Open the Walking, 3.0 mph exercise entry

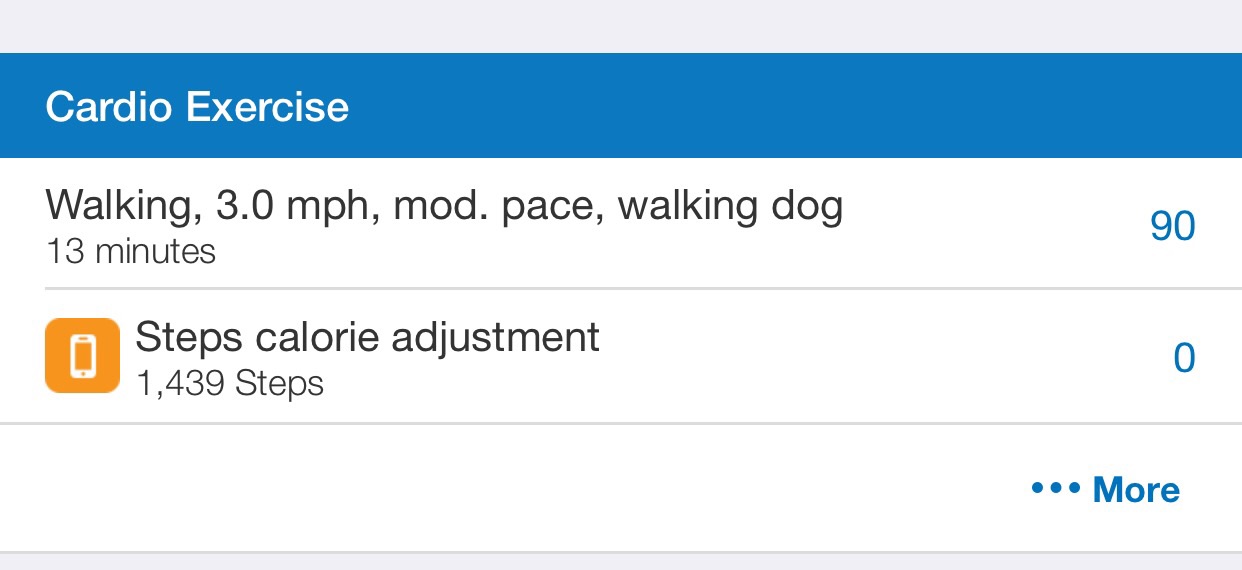[621, 224]
